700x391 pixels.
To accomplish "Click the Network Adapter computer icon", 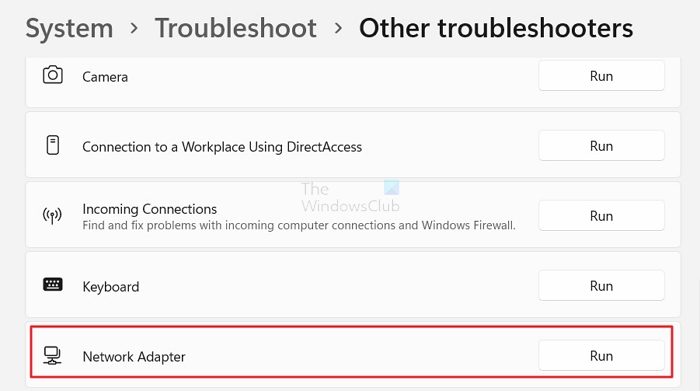I will click(x=52, y=356).
